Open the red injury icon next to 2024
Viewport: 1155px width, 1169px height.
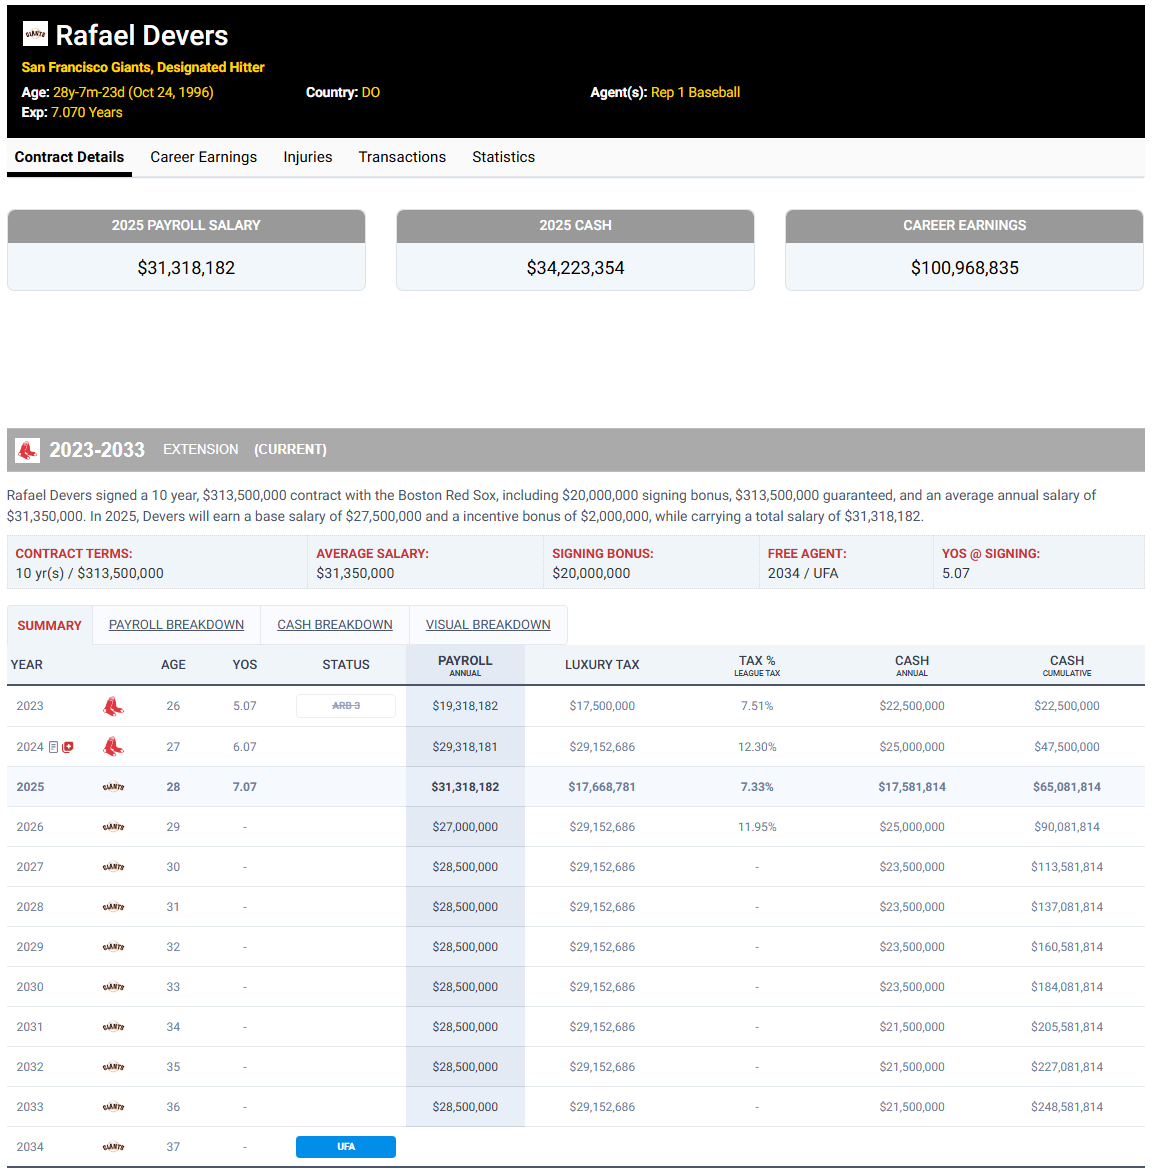(68, 747)
